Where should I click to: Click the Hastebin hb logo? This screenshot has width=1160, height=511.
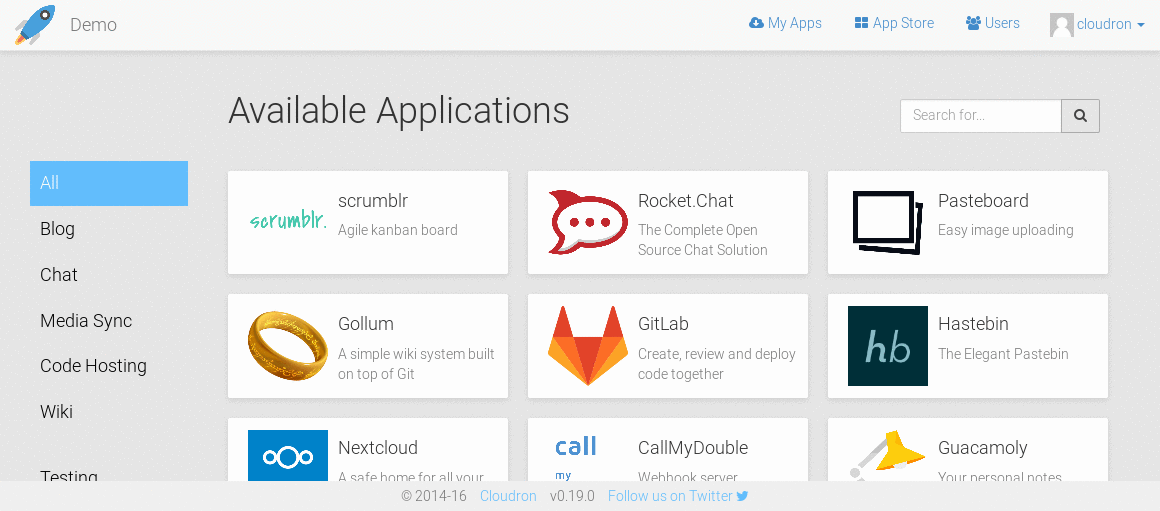[888, 346]
